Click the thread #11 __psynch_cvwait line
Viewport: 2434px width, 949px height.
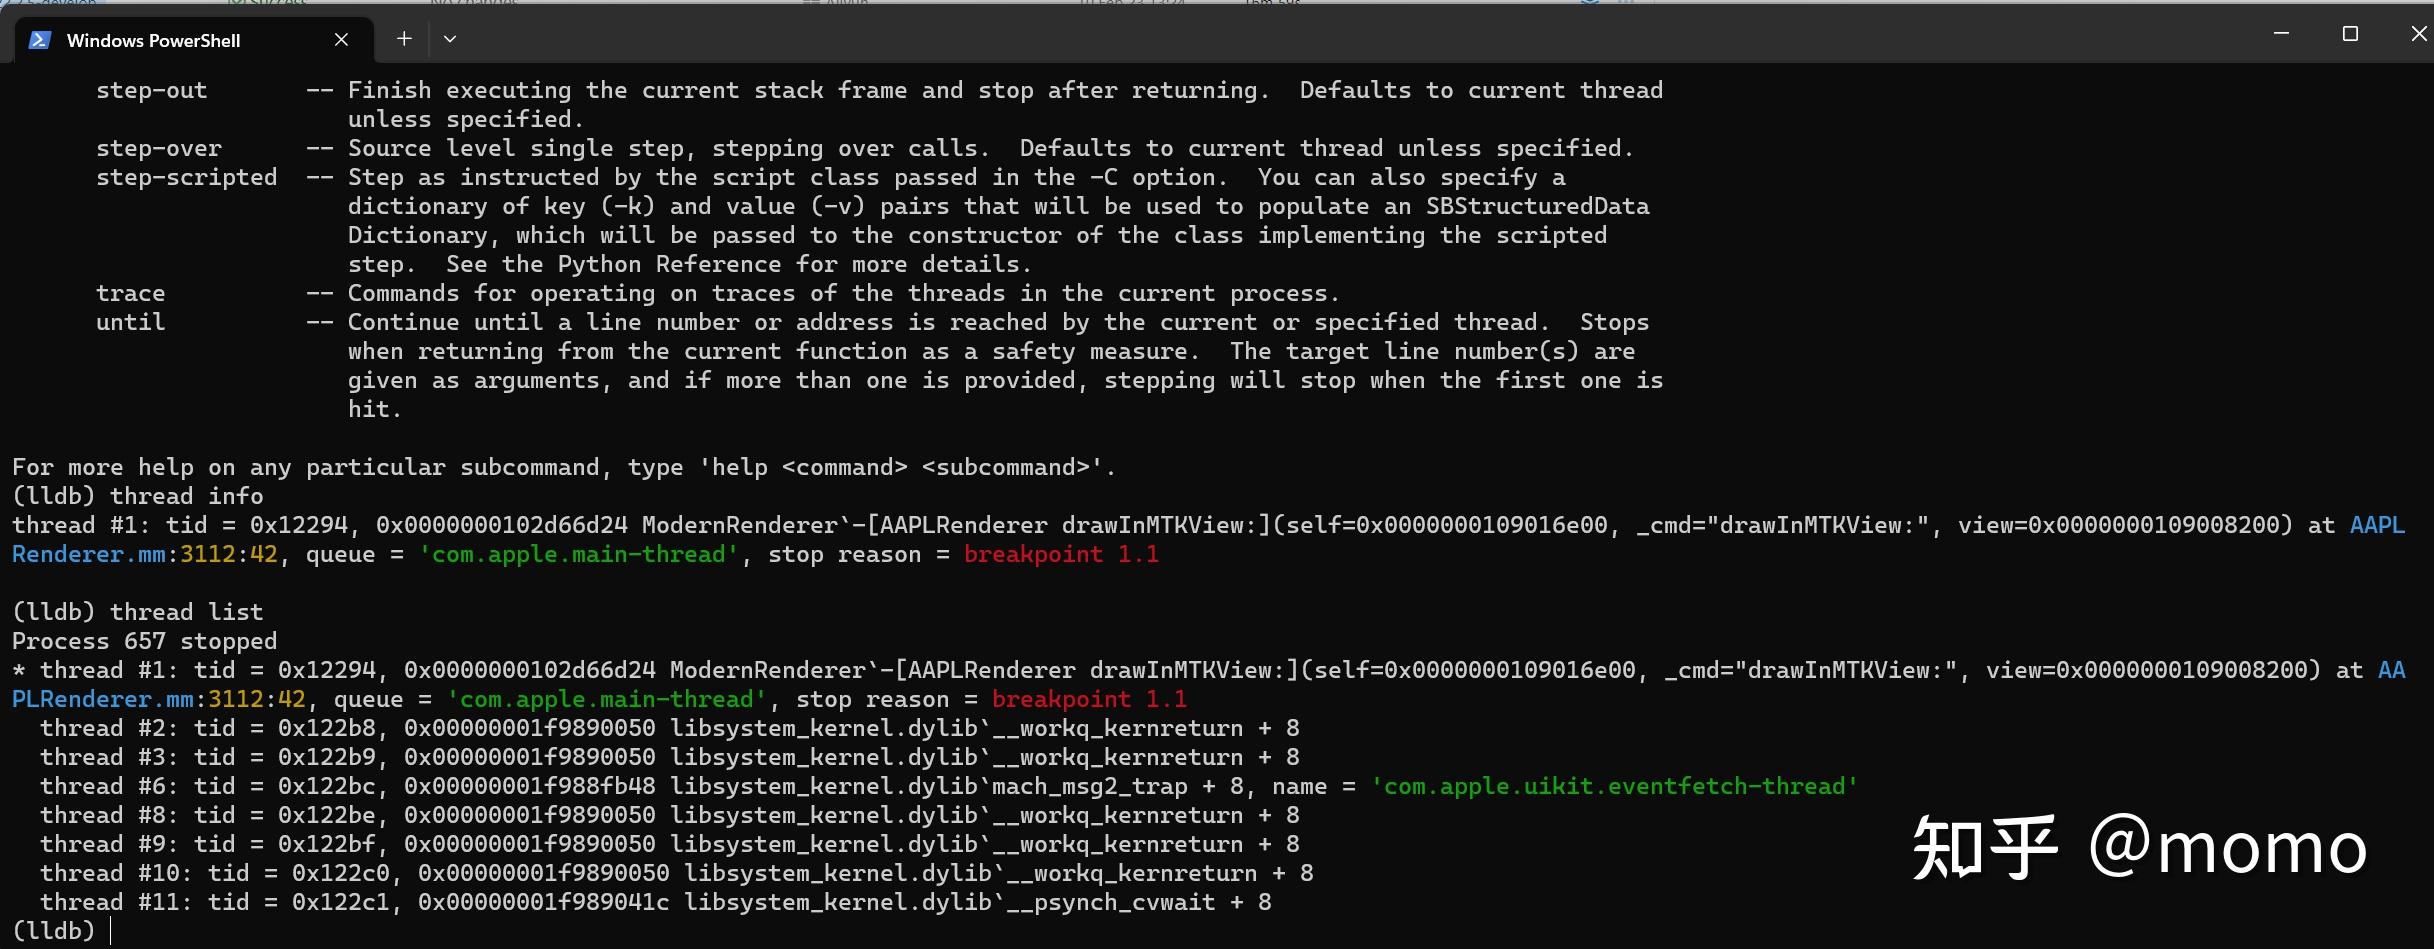pyautogui.click(x=655, y=902)
